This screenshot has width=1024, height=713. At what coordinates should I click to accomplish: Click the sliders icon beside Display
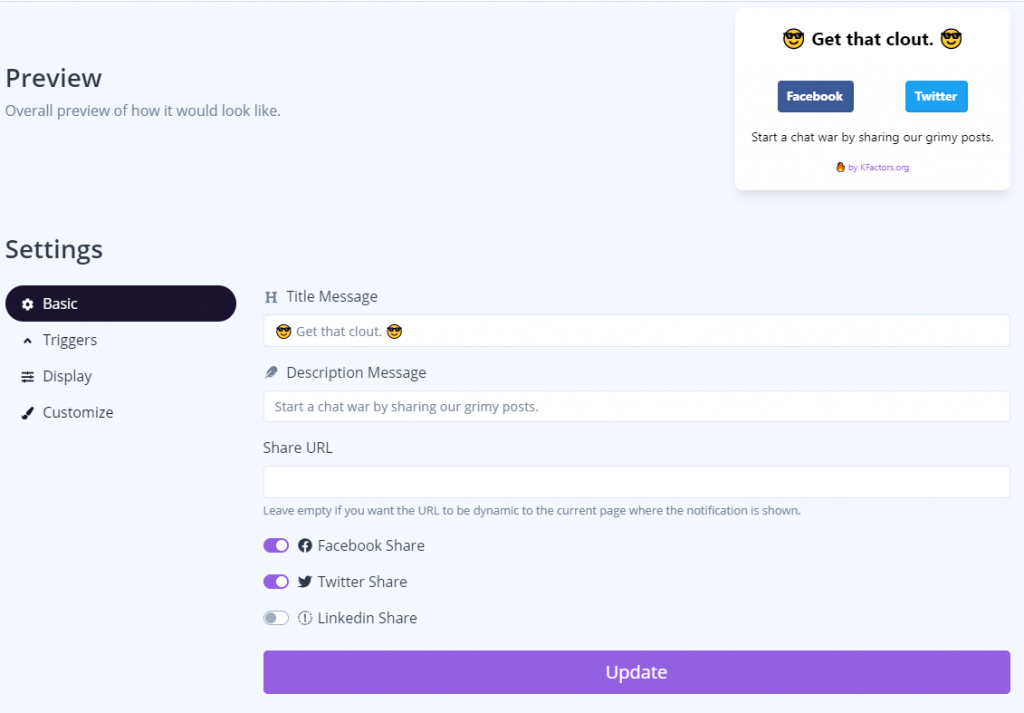coord(27,377)
